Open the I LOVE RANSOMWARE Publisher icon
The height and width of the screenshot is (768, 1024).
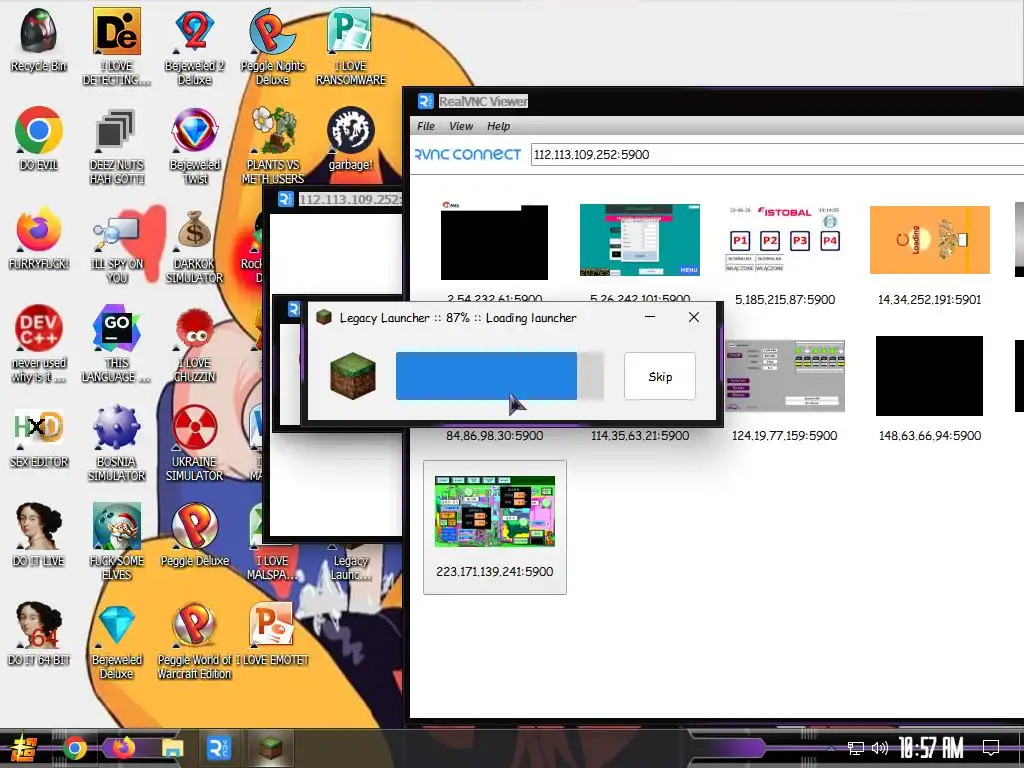click(x=351, y=46)
